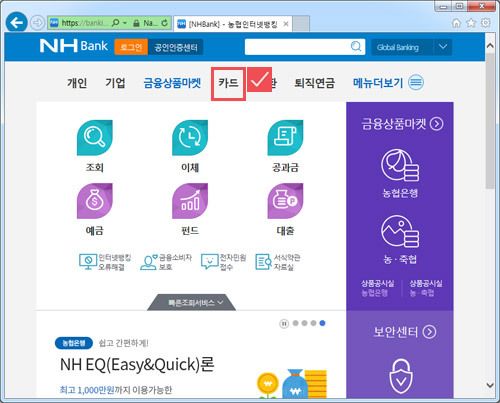This screenshot has height=403, width=500.
Task: Open 금융상품마켓 heading link in purple panel
Action: [402, 124]
